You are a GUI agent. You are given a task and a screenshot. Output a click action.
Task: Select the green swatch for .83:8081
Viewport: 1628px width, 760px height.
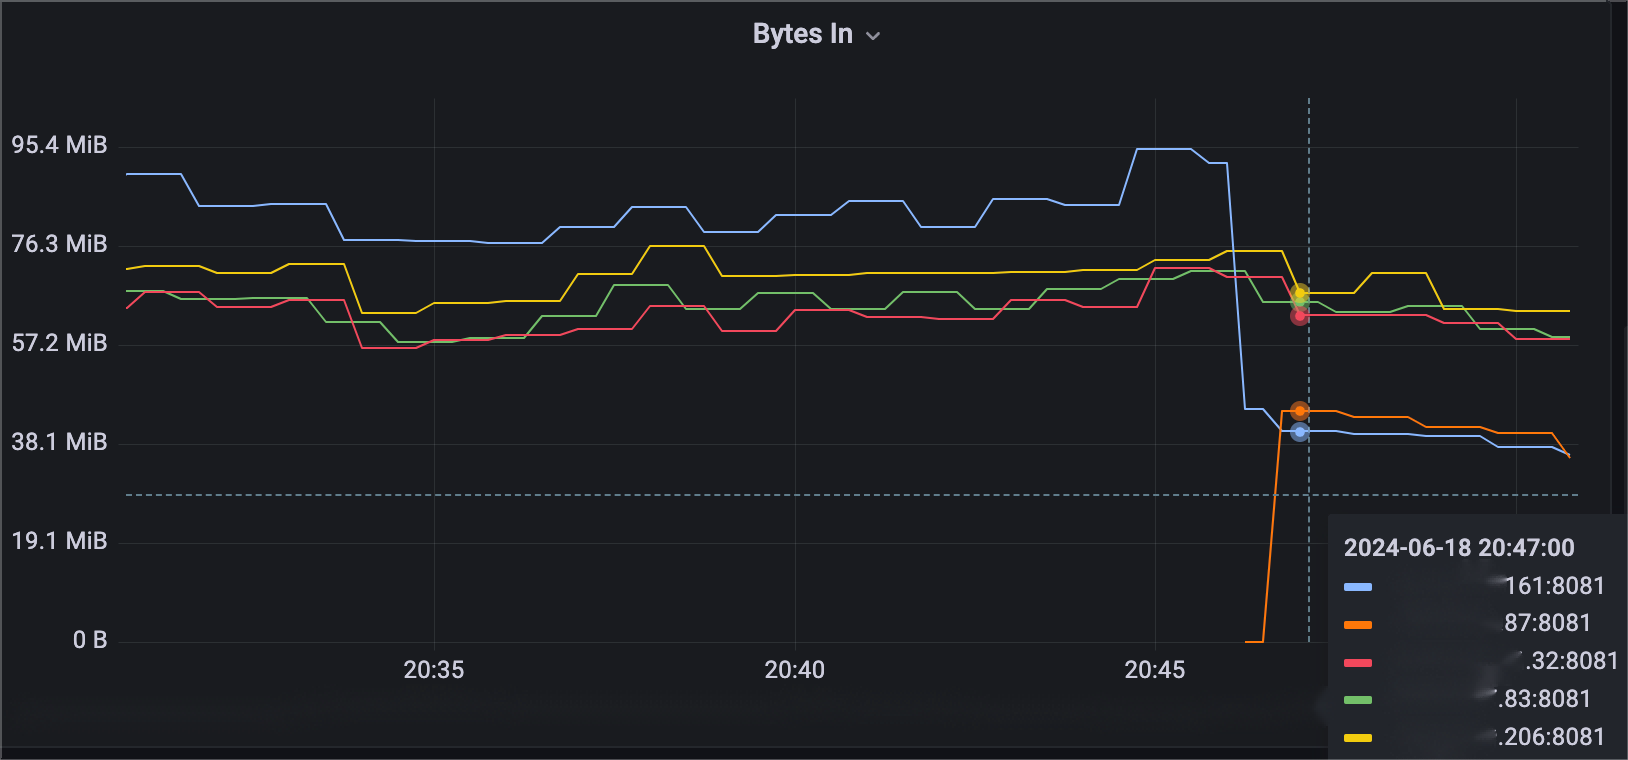[1357, 700]
